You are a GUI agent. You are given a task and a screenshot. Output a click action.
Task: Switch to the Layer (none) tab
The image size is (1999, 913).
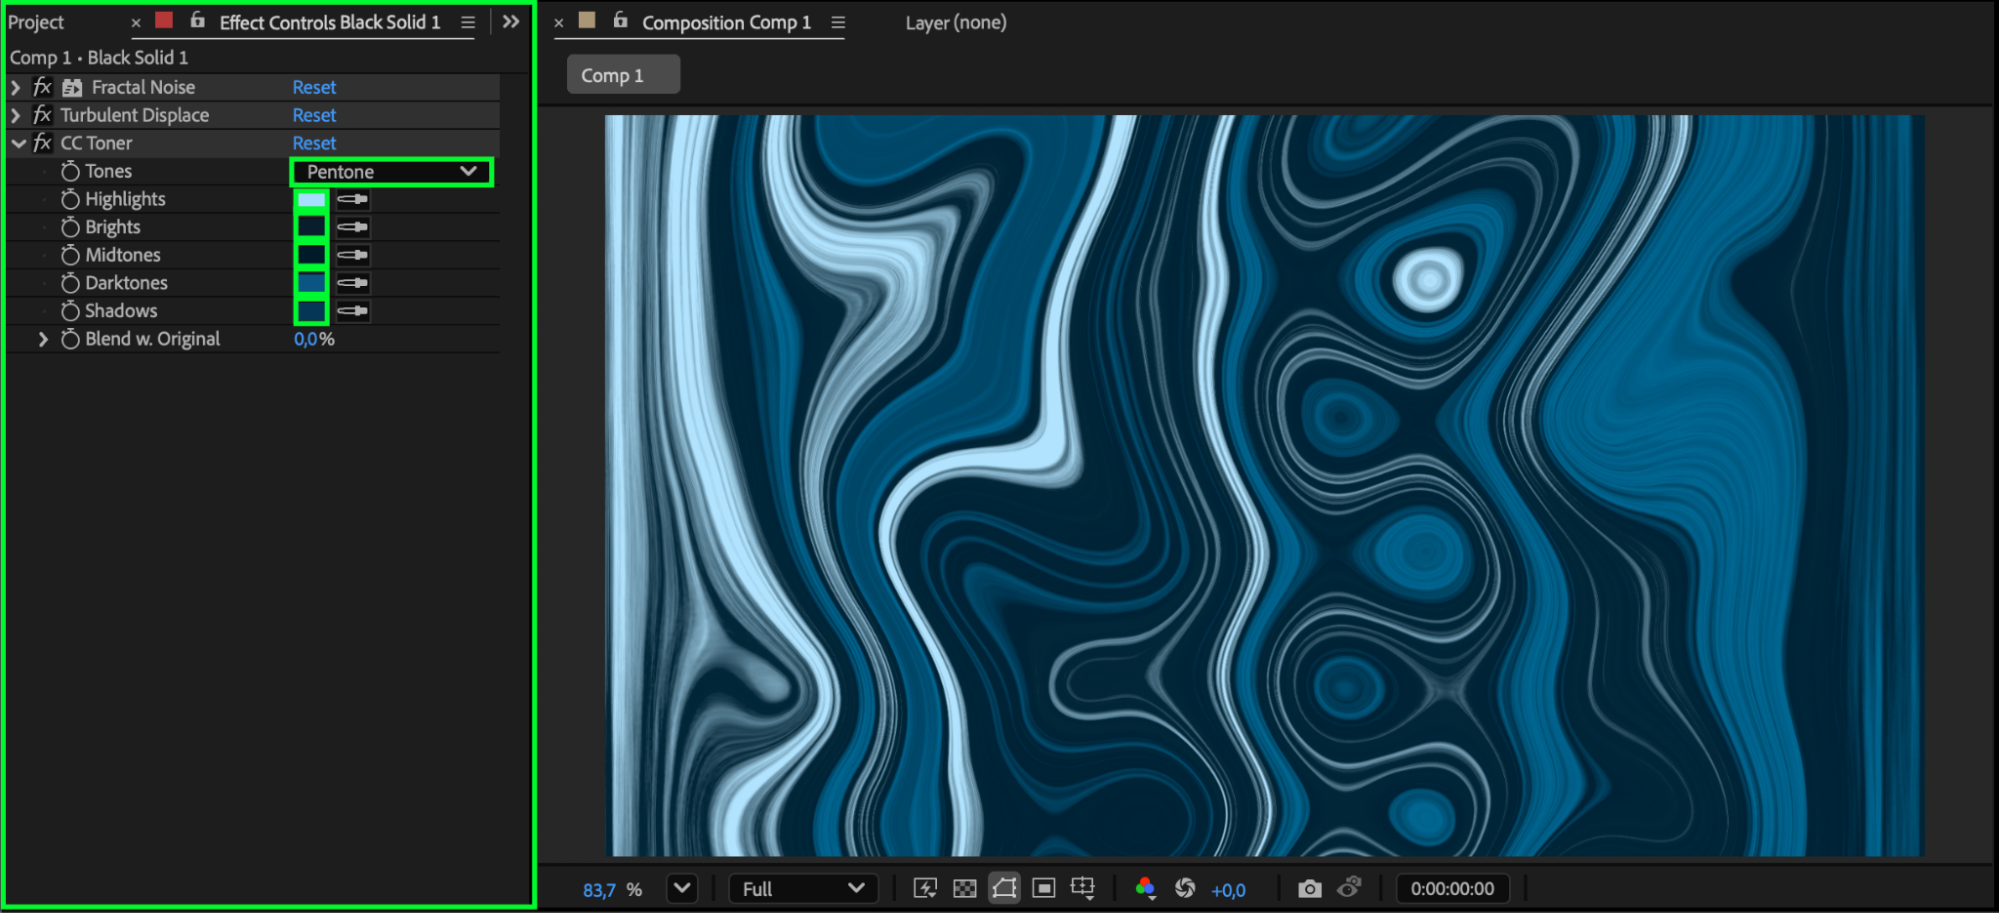tap(956, 22)
